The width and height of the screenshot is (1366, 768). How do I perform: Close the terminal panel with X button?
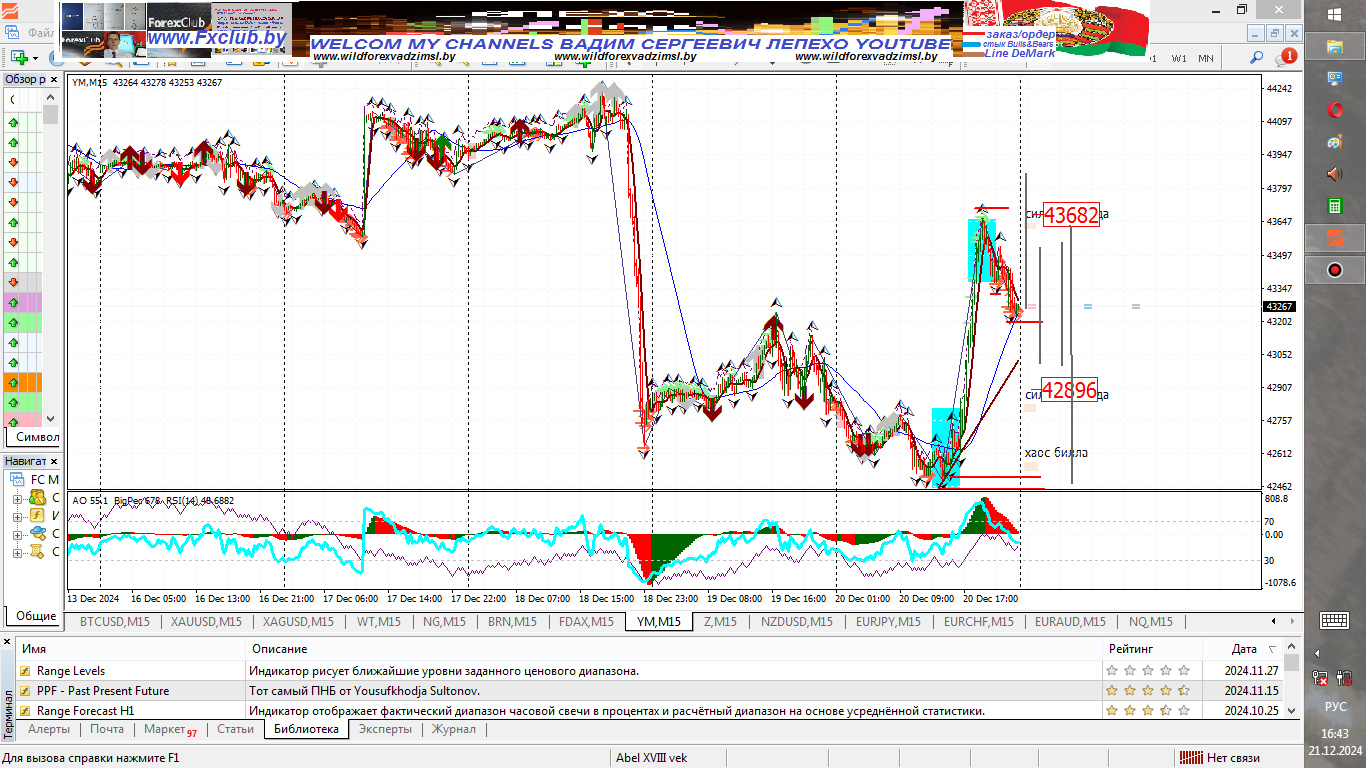8,641
